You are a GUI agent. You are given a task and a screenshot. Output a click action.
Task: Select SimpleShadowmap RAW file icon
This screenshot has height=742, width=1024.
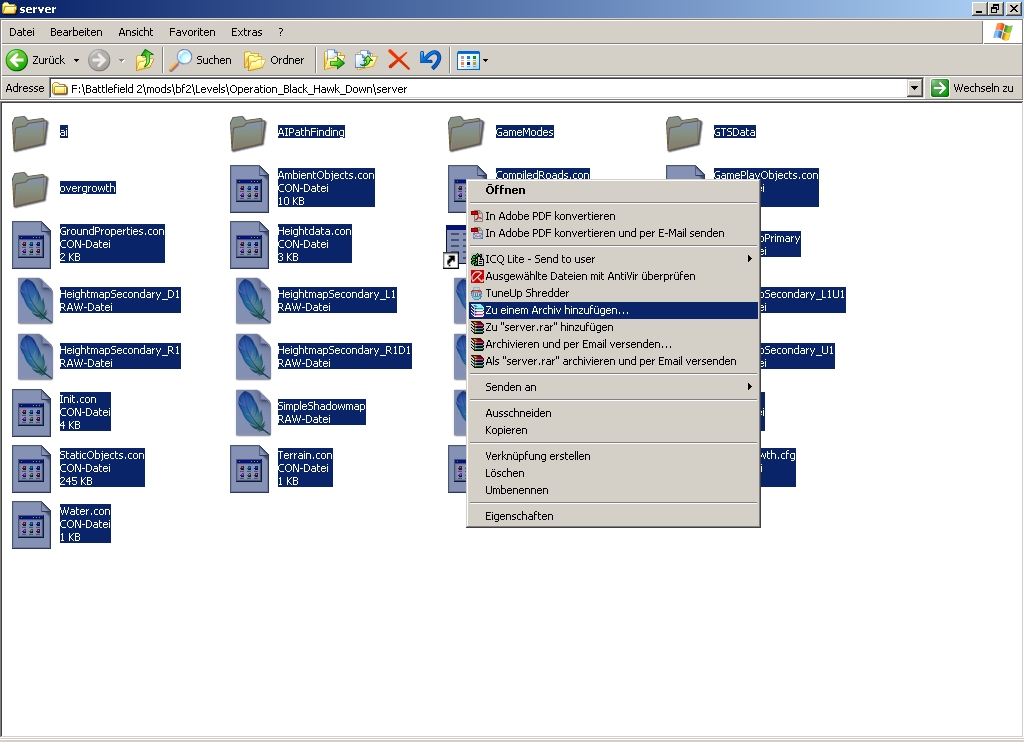(253, 413)
